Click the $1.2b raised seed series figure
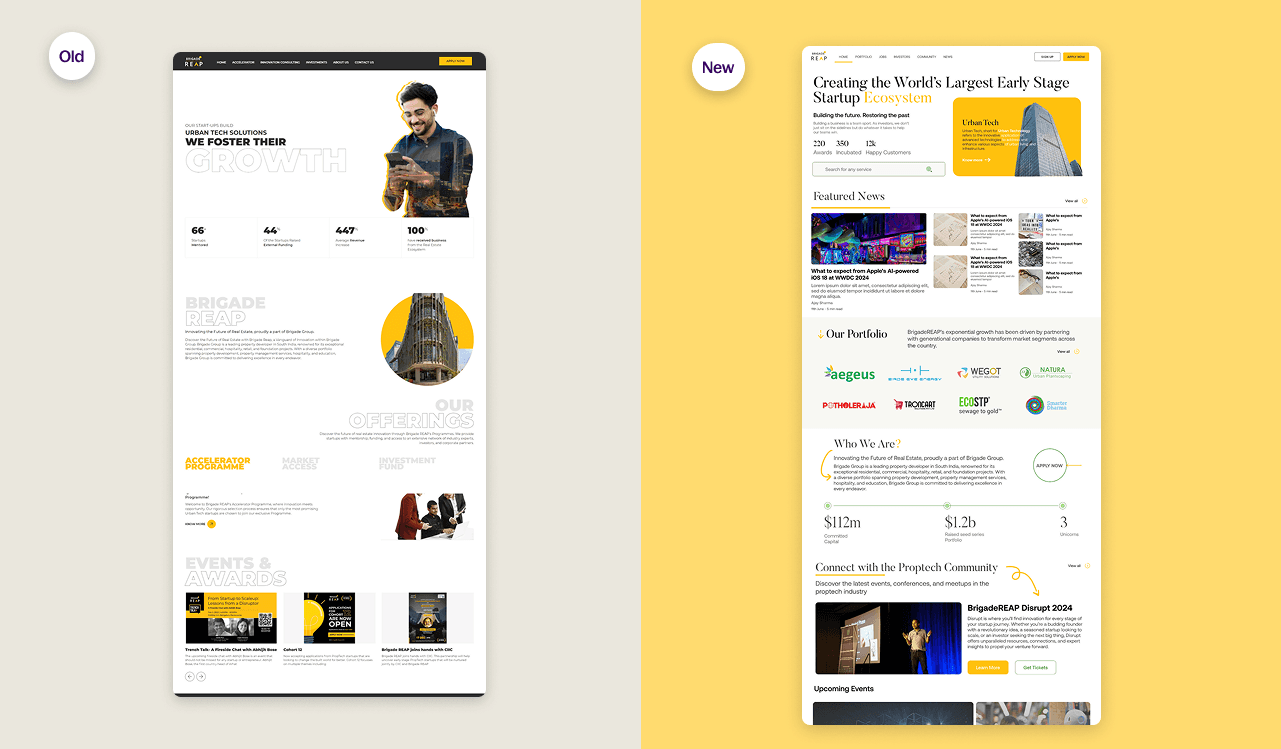1281x749 pixels. click(x=960, y=522)
